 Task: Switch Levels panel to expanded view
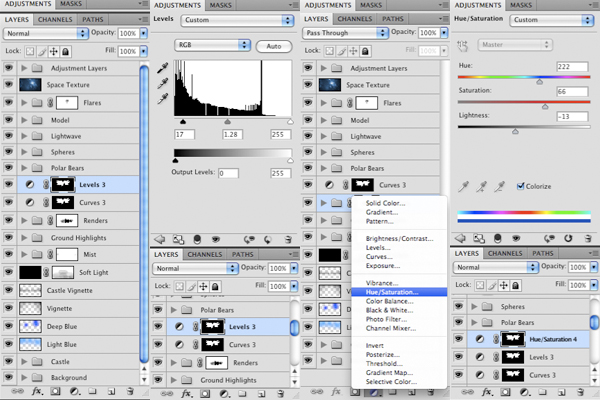(178, 240)
